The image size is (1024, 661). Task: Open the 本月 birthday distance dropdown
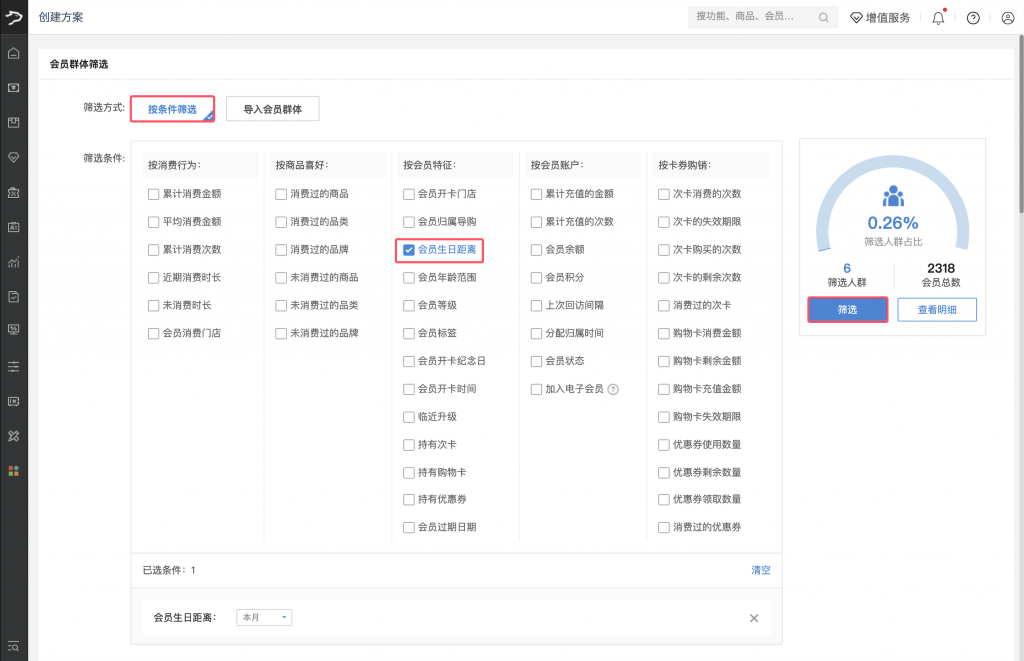click(264, 618)
